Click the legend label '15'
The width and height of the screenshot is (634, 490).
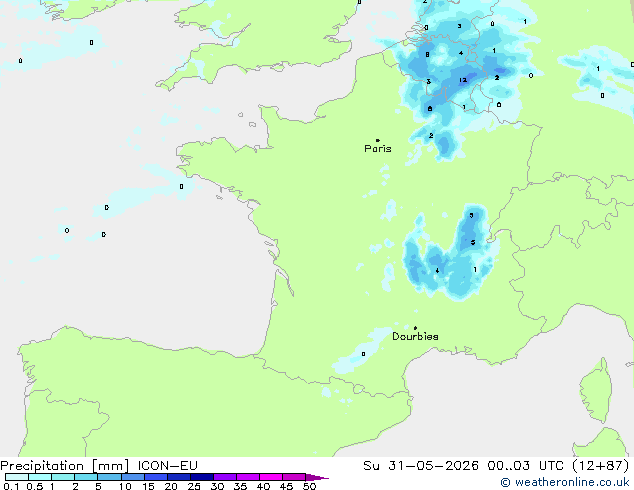[x=148, y=486]
